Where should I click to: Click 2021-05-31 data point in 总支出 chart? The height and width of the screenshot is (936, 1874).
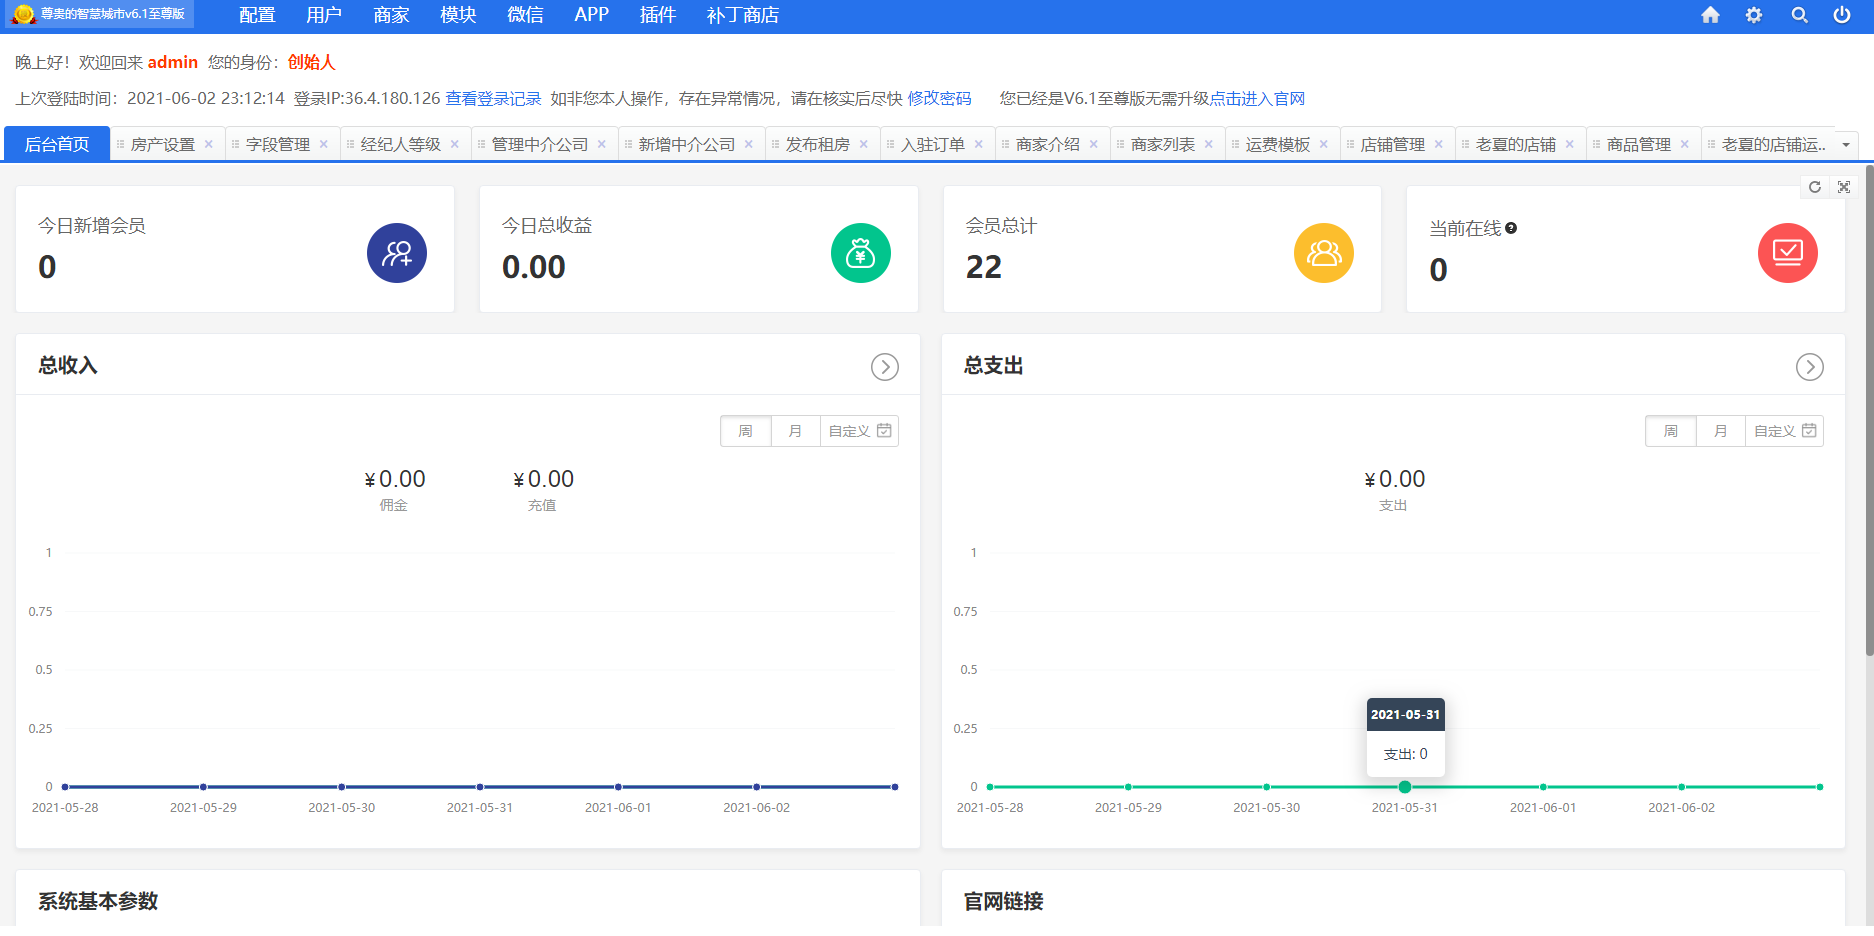click(1405, 787)
